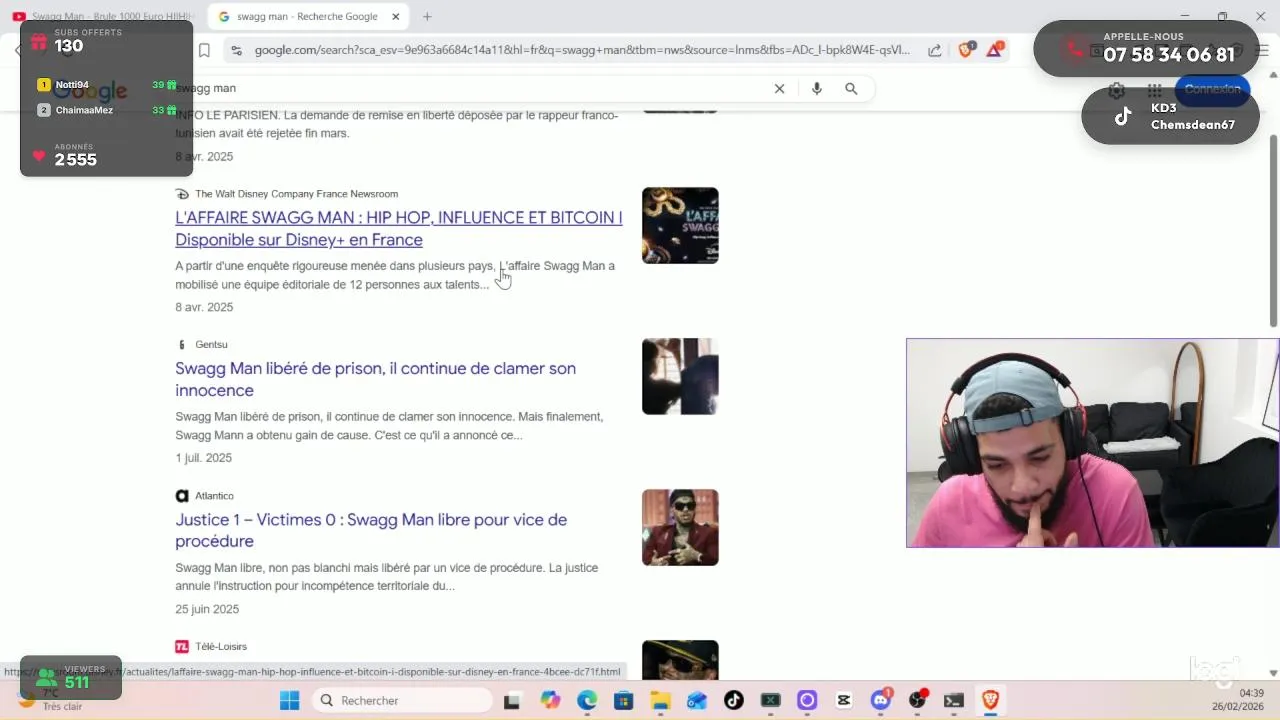Open Outlook mail from the taskbar
Image resolution: width=1280 pixels, height=720 pixels.
(x=697, y=700)
